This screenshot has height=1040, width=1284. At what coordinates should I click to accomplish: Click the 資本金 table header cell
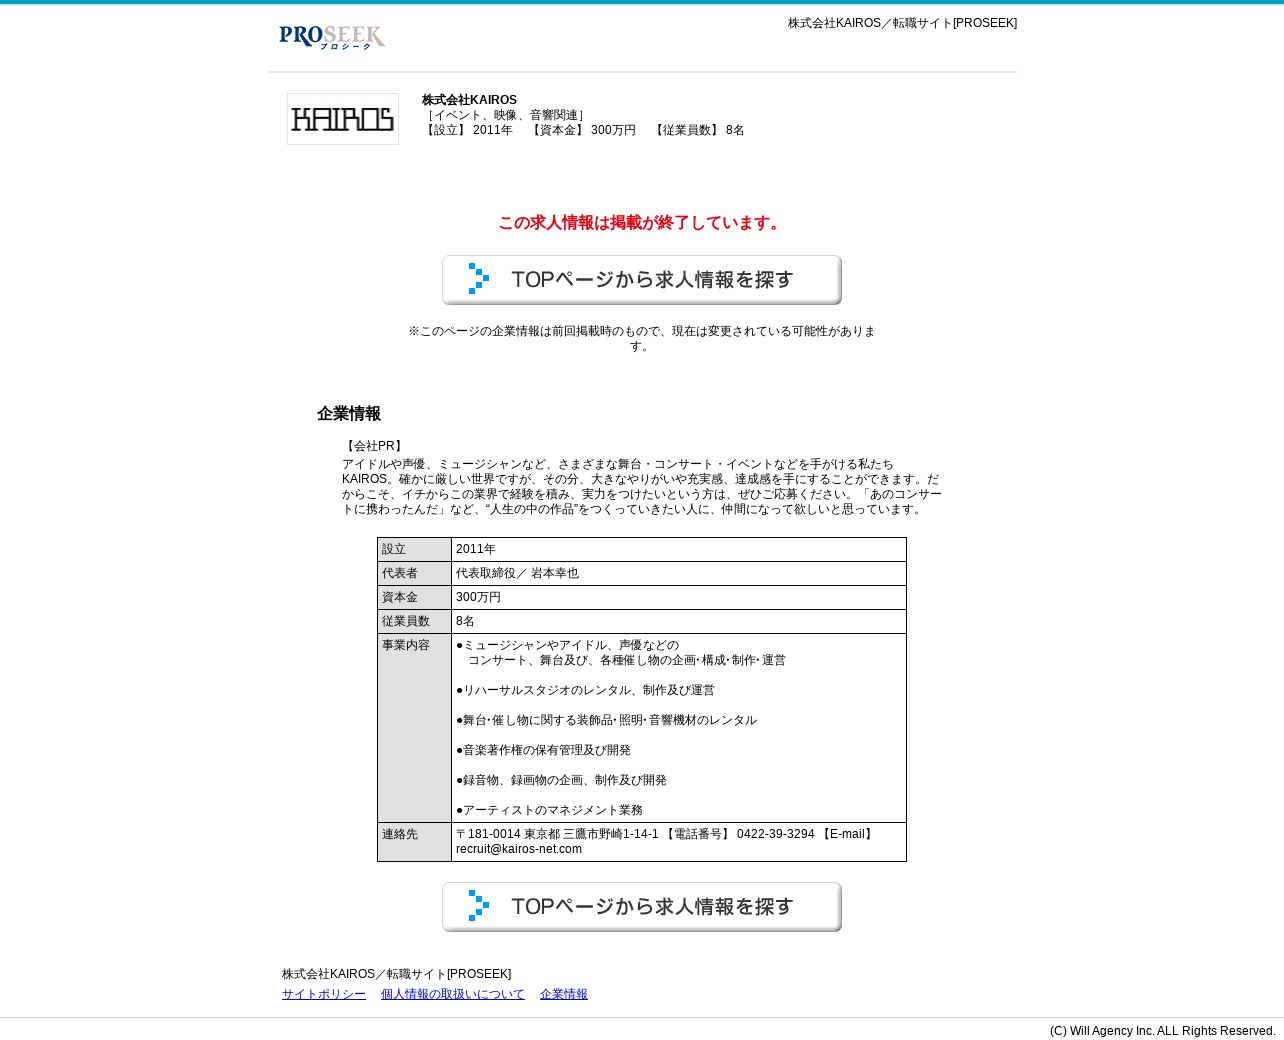coord(414,598)
